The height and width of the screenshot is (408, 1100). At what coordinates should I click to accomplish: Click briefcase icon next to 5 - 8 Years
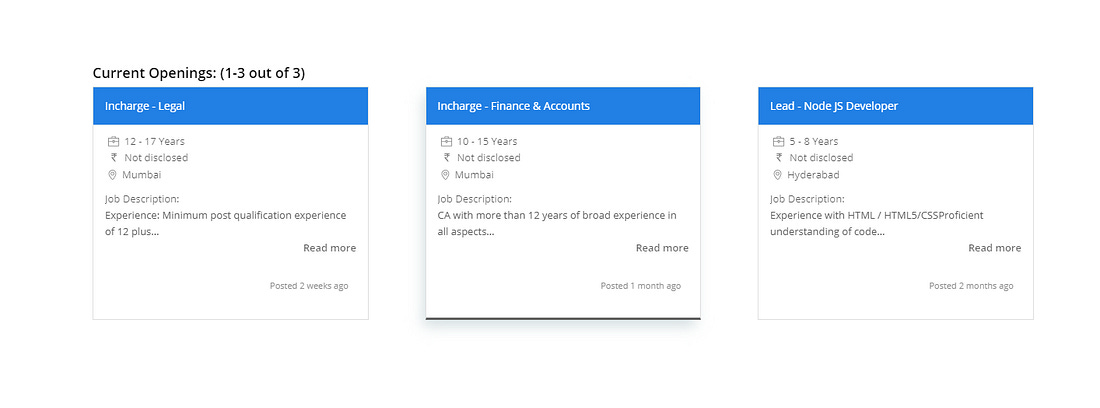(778, 142)
